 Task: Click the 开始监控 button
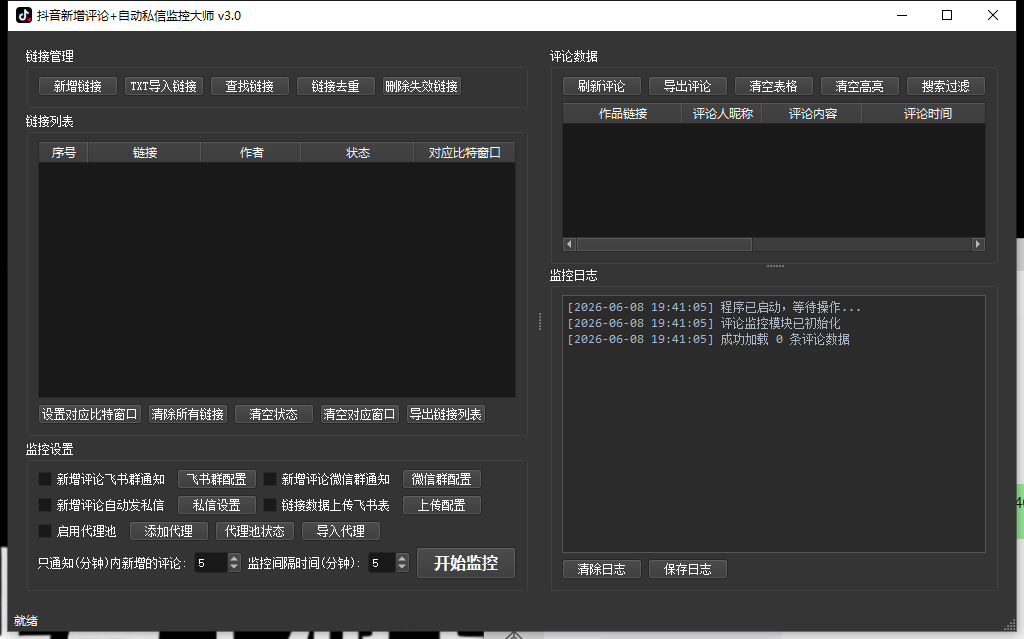coord(466,563)
